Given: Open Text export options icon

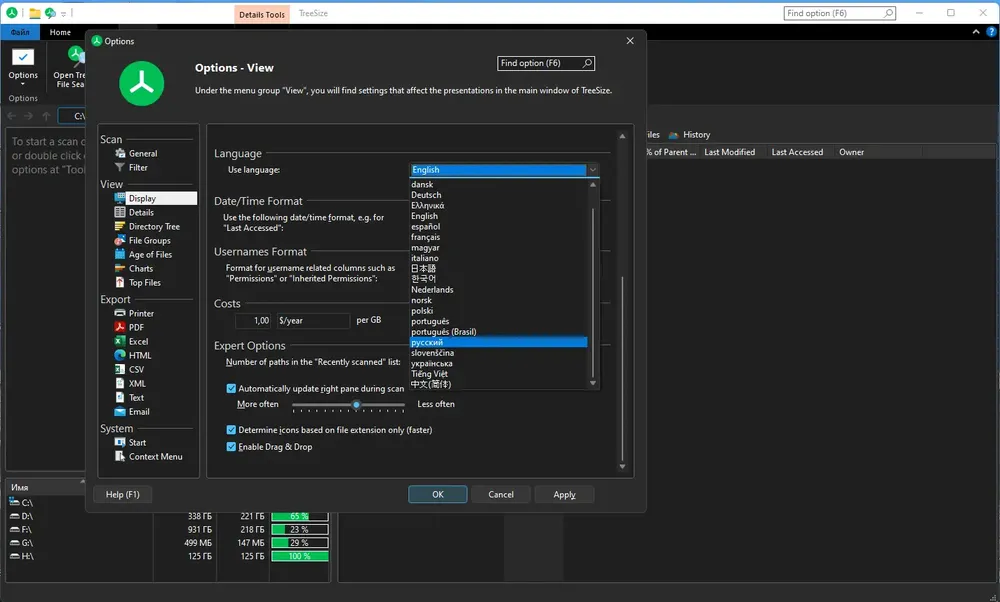Looking at the screenshot, I should click(x=120, y=397).
